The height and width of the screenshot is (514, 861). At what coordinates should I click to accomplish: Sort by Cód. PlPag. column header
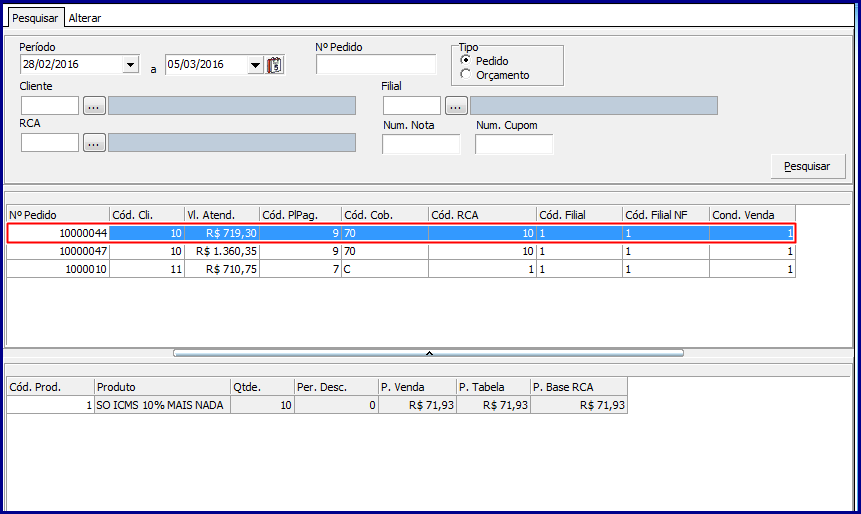tap(300, 215)
